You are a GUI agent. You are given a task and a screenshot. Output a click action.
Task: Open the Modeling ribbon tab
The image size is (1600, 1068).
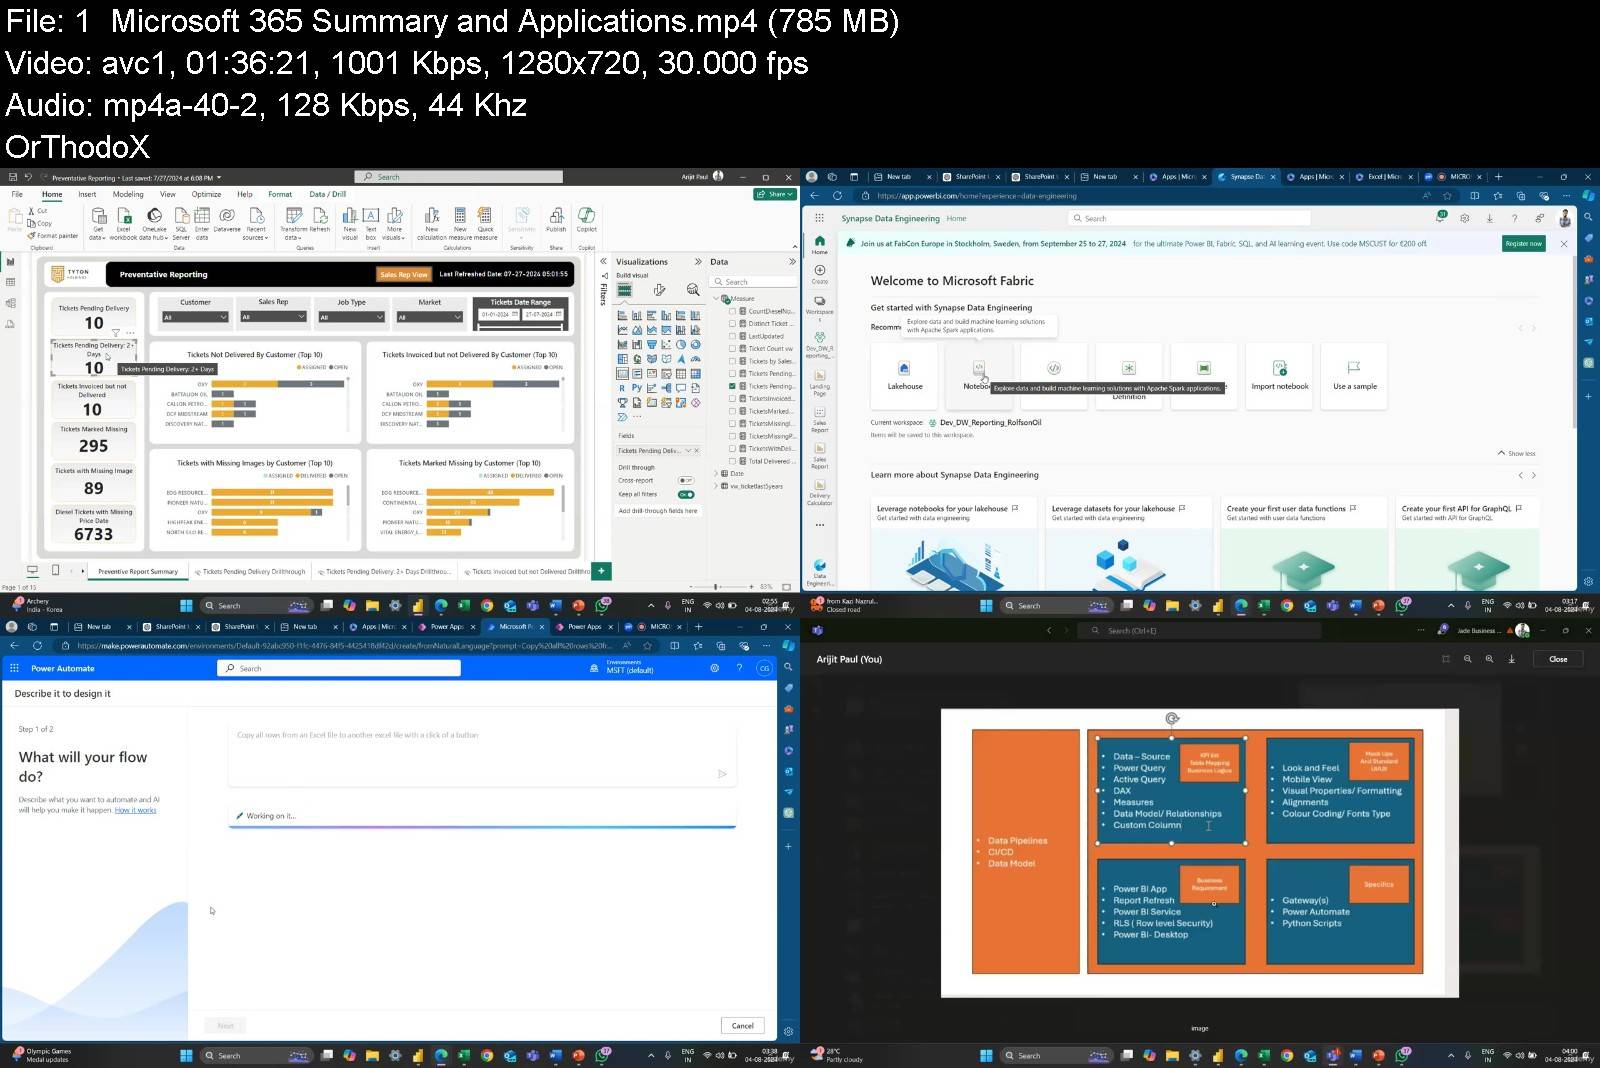click(128, 195)
